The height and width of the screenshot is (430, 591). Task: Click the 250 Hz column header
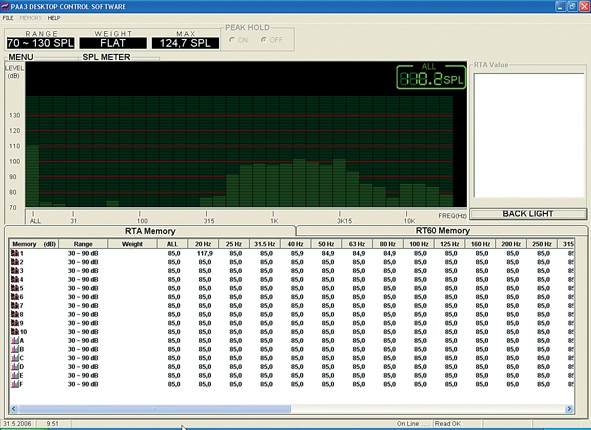[542, 244]
